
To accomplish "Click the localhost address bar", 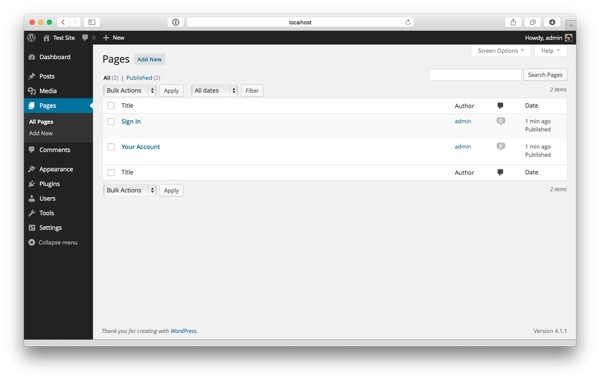I will pos(300,22).
